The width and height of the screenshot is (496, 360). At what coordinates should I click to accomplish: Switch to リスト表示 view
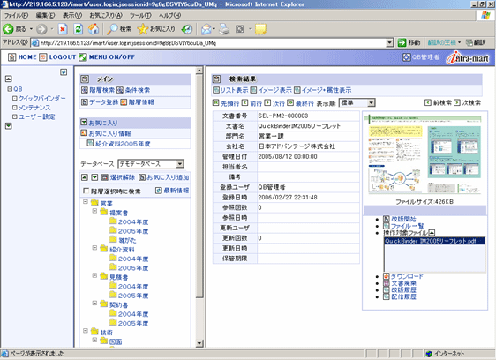231,90
